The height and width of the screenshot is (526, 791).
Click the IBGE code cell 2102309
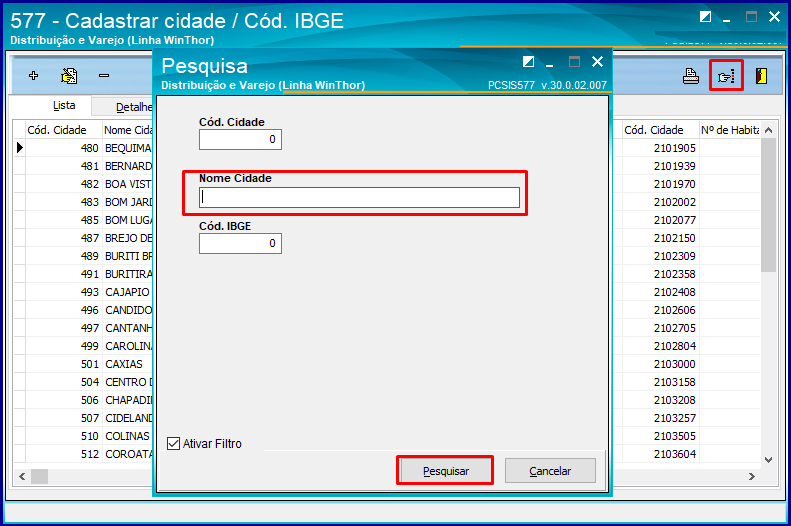(x=660, y=256)
